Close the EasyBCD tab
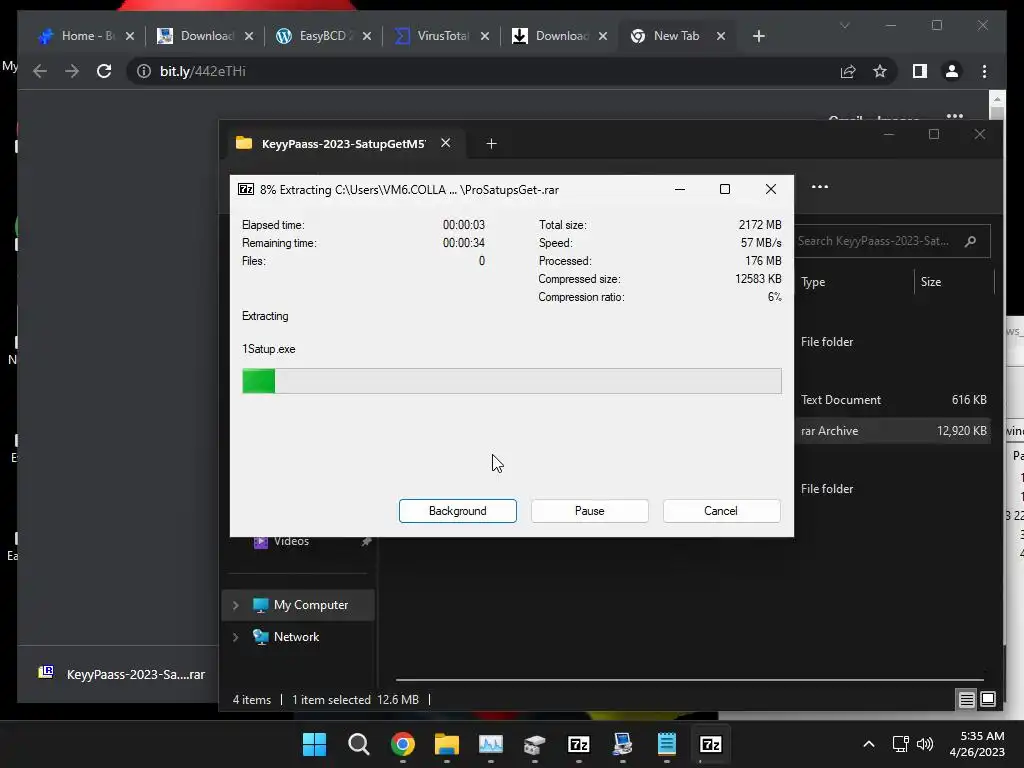Image resolution: width=1024 pixels, height=768 pixels. [367, 36]
